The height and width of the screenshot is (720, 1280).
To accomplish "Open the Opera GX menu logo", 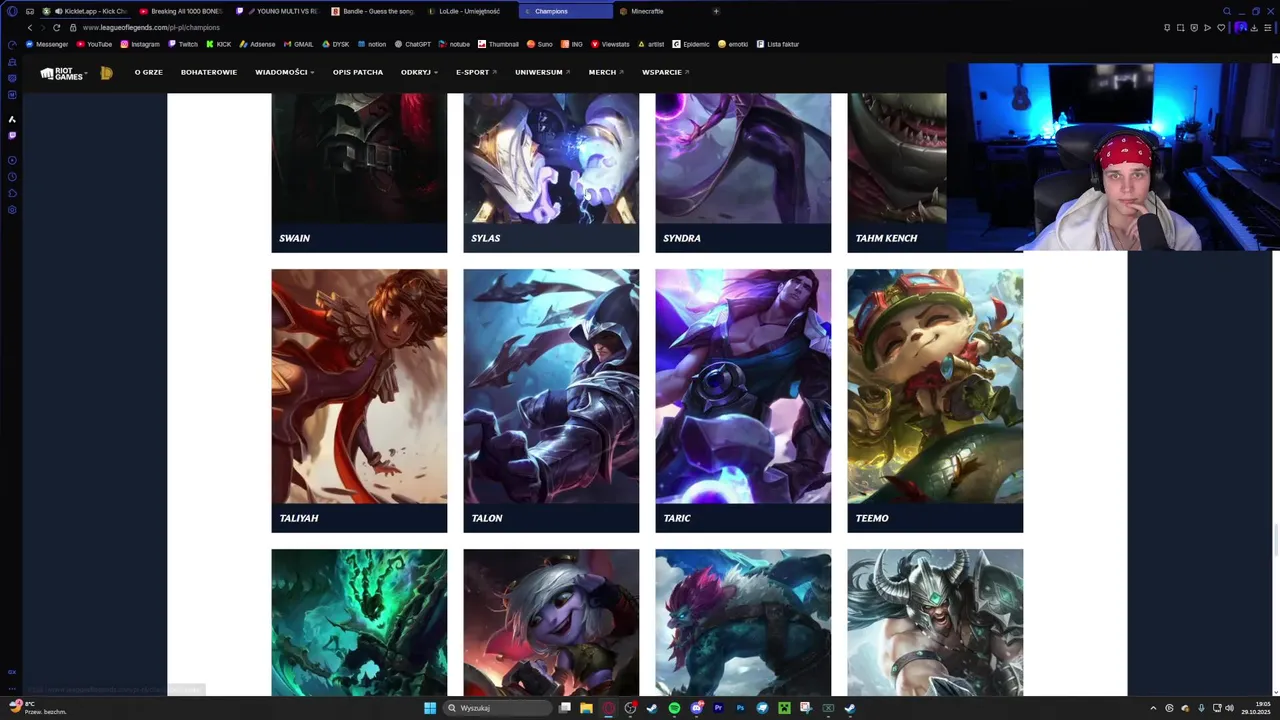I will click(12, 11).
